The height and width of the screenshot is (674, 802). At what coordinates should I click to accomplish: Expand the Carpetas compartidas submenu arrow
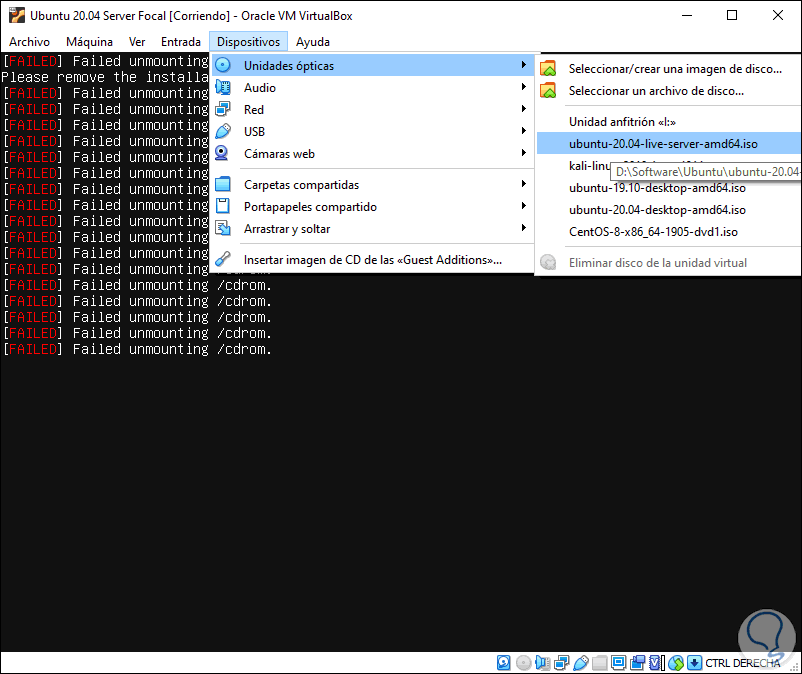(x=524, y=183)
